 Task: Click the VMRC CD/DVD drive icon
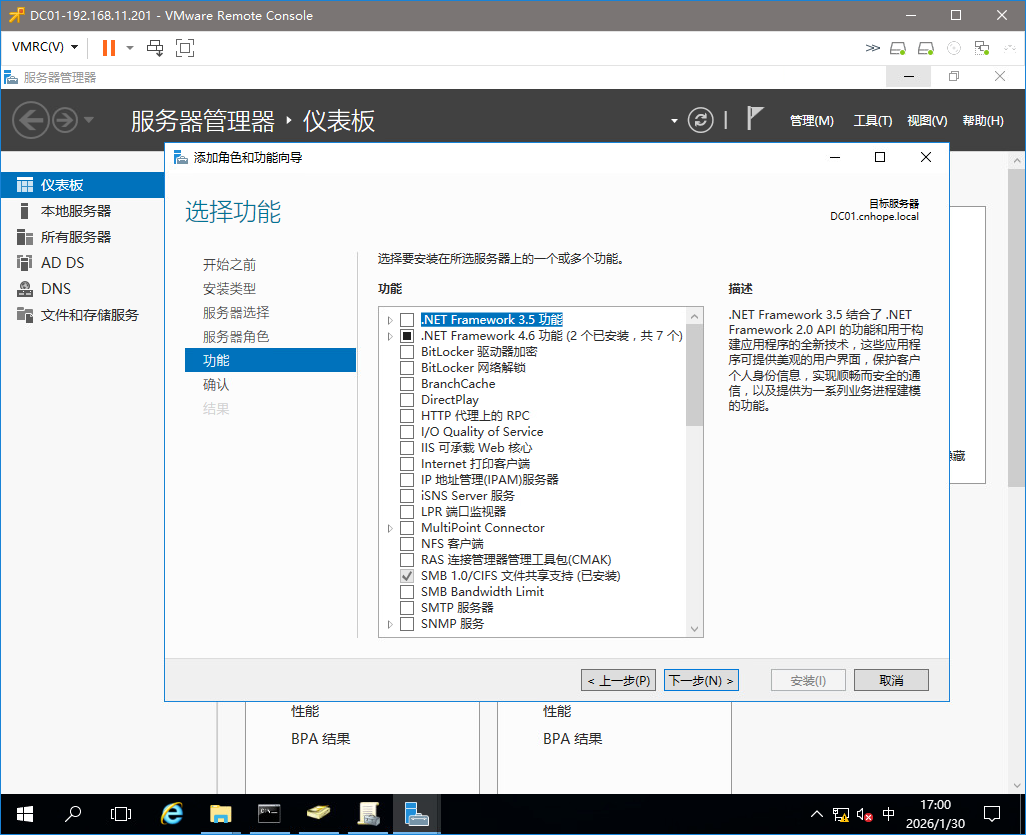tap(954, 48)
